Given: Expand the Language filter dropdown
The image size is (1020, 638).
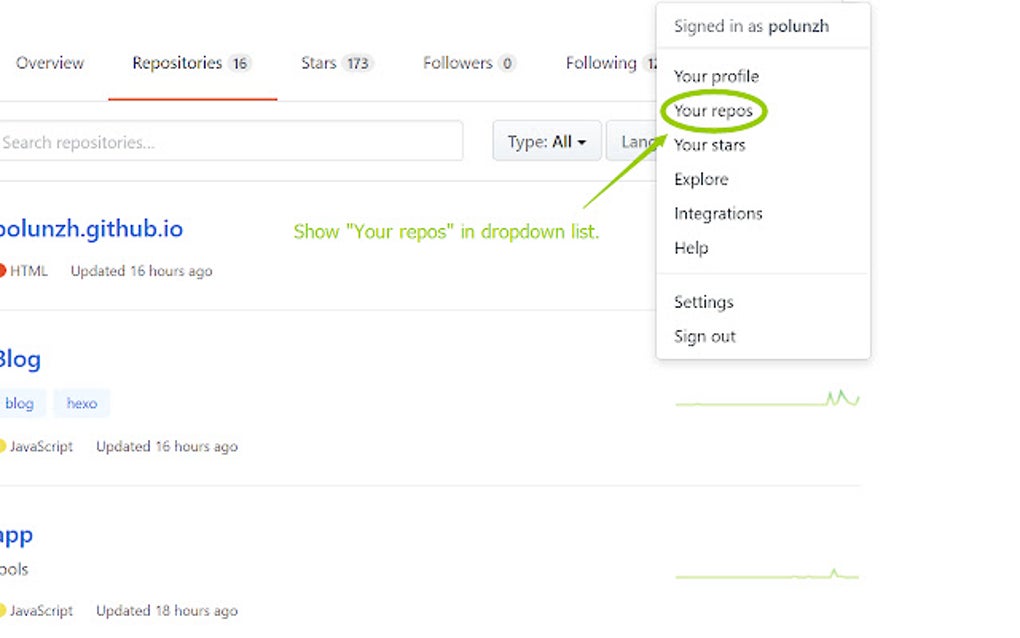Looking at the screenshot, I should point(634,142).
